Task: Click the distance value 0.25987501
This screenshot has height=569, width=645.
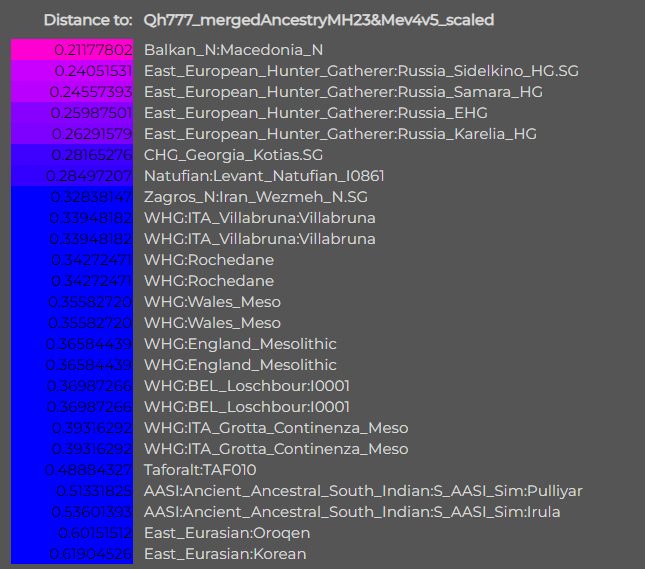Action: 91,113
